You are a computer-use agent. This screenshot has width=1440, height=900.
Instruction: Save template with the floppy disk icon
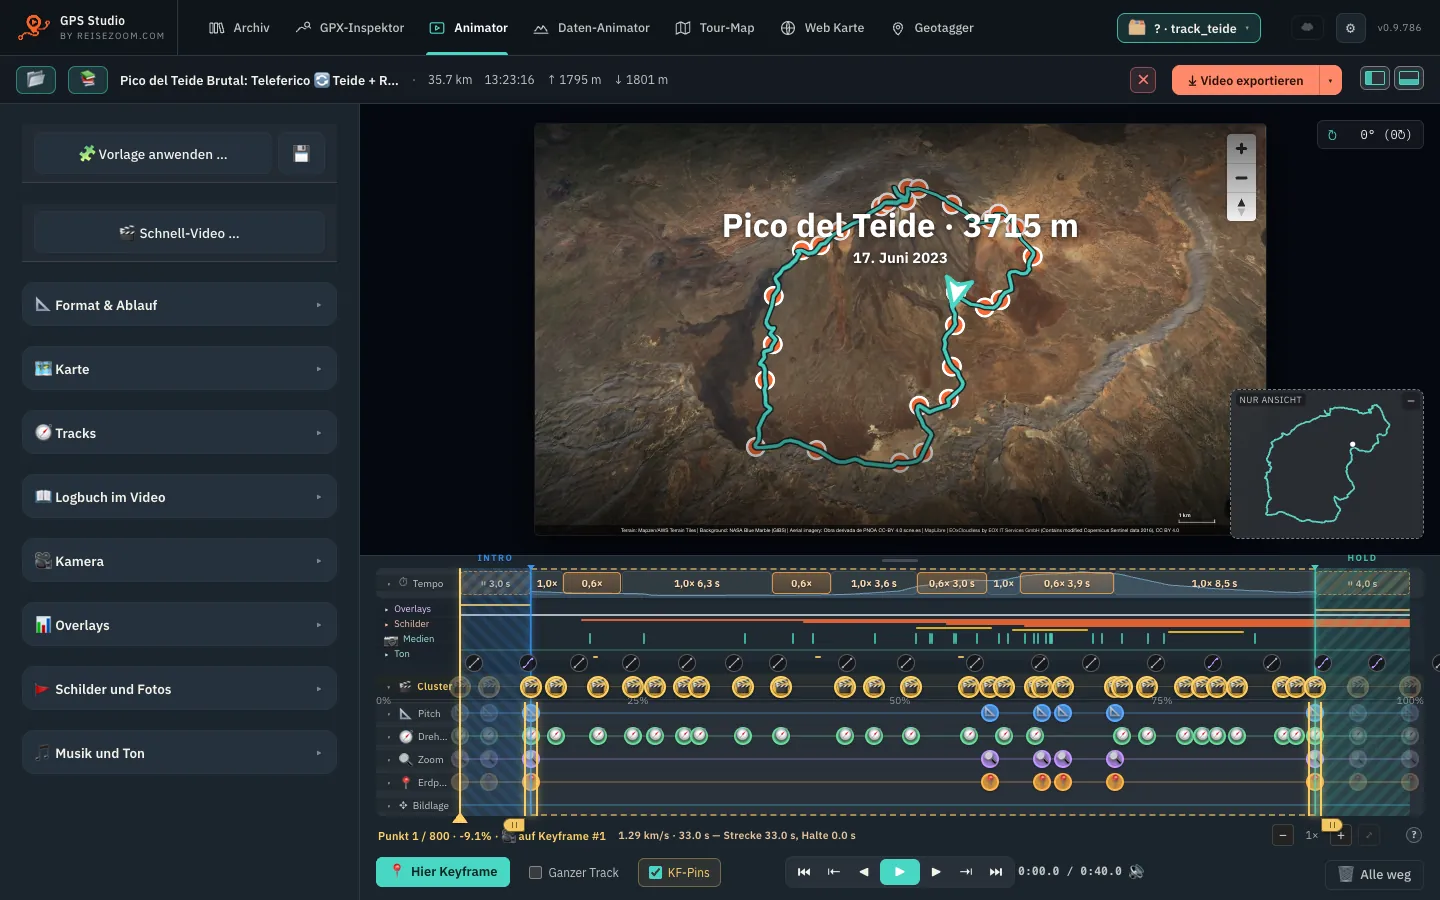point(301,154)
